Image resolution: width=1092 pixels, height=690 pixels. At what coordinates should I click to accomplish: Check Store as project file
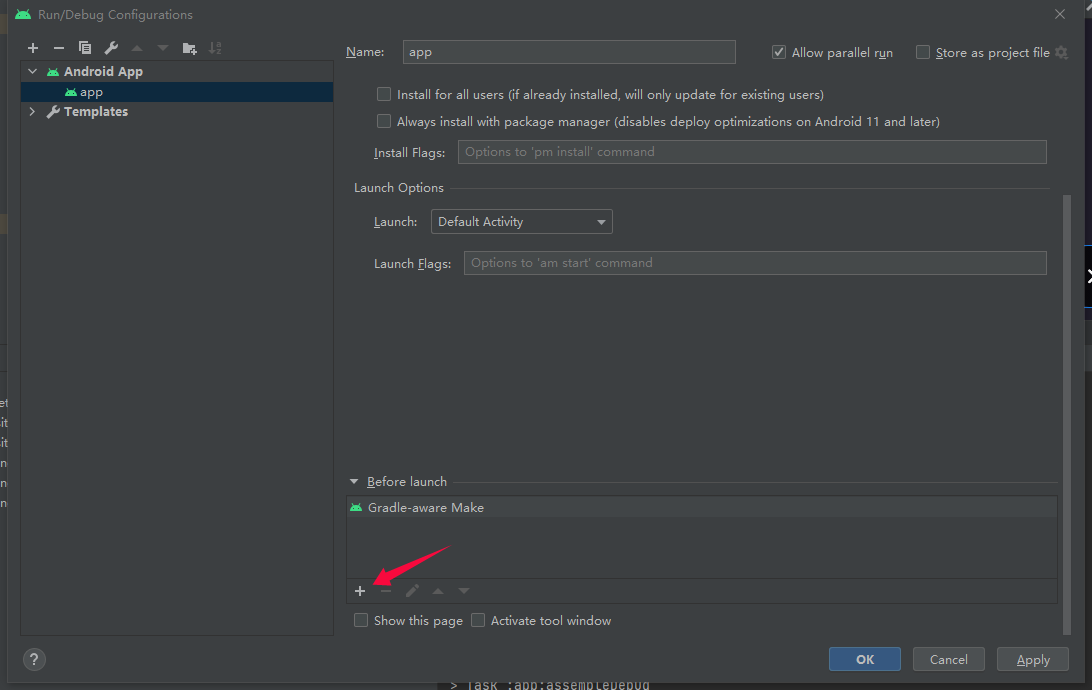[x=922, y=52]
